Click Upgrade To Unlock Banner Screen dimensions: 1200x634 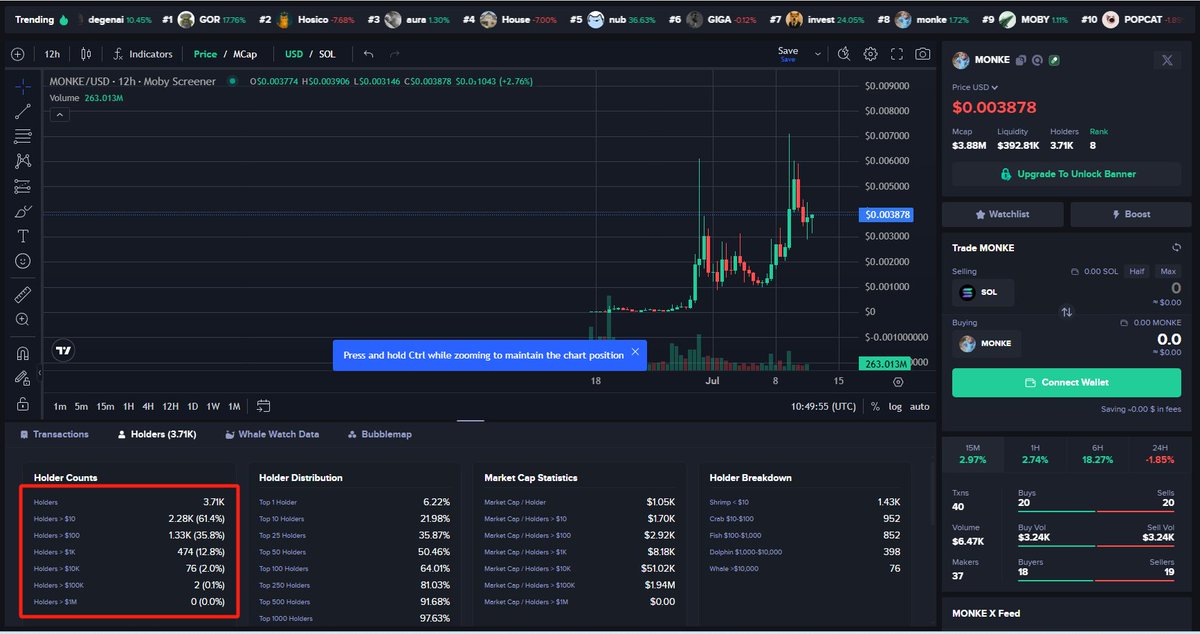[x=1067, y=174]
